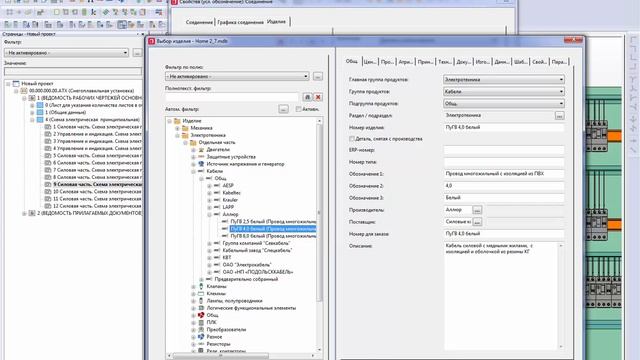Click ellipsis button for Раздел / подраздел

click(x=560, y=116)
